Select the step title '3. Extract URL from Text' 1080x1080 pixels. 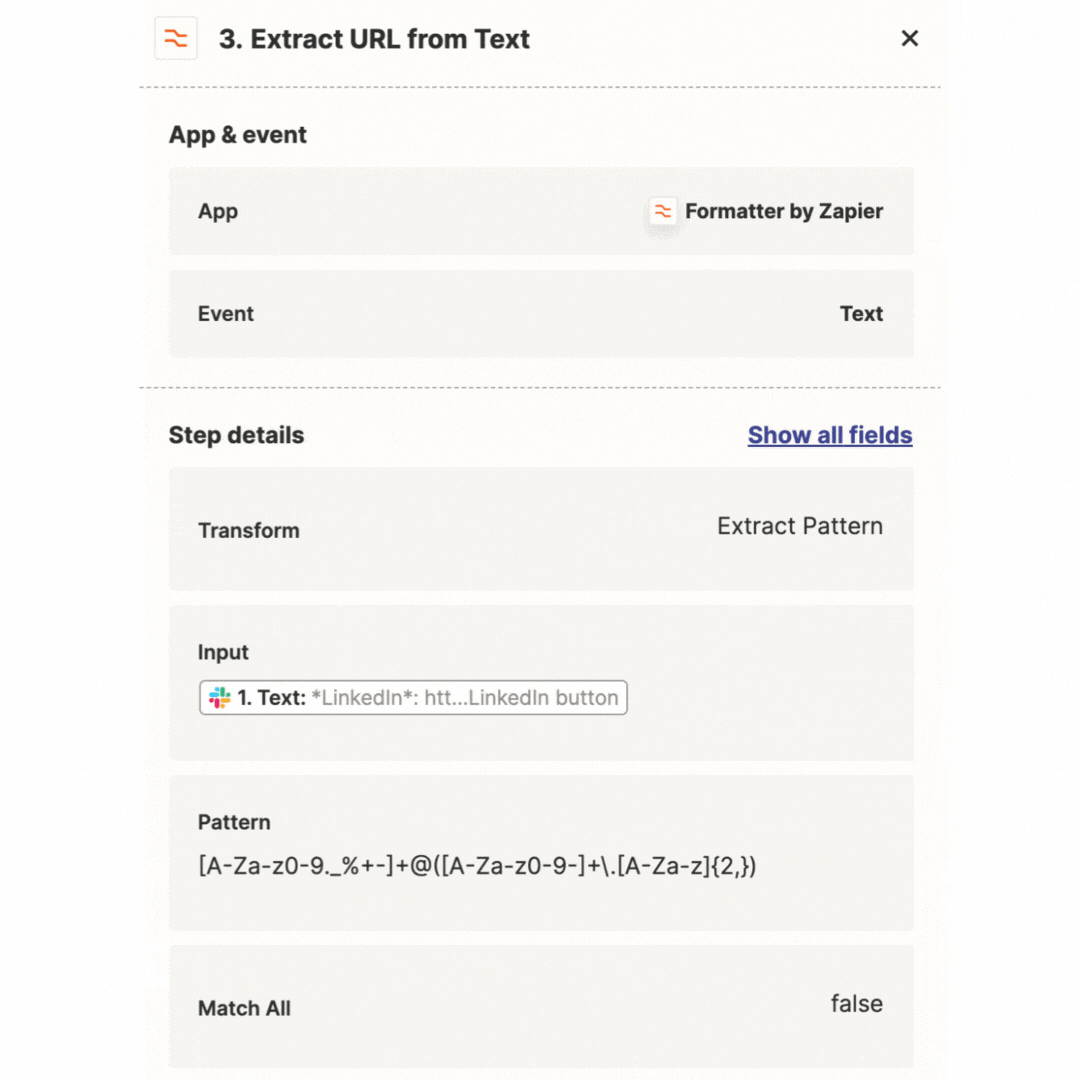click(374, 39)
